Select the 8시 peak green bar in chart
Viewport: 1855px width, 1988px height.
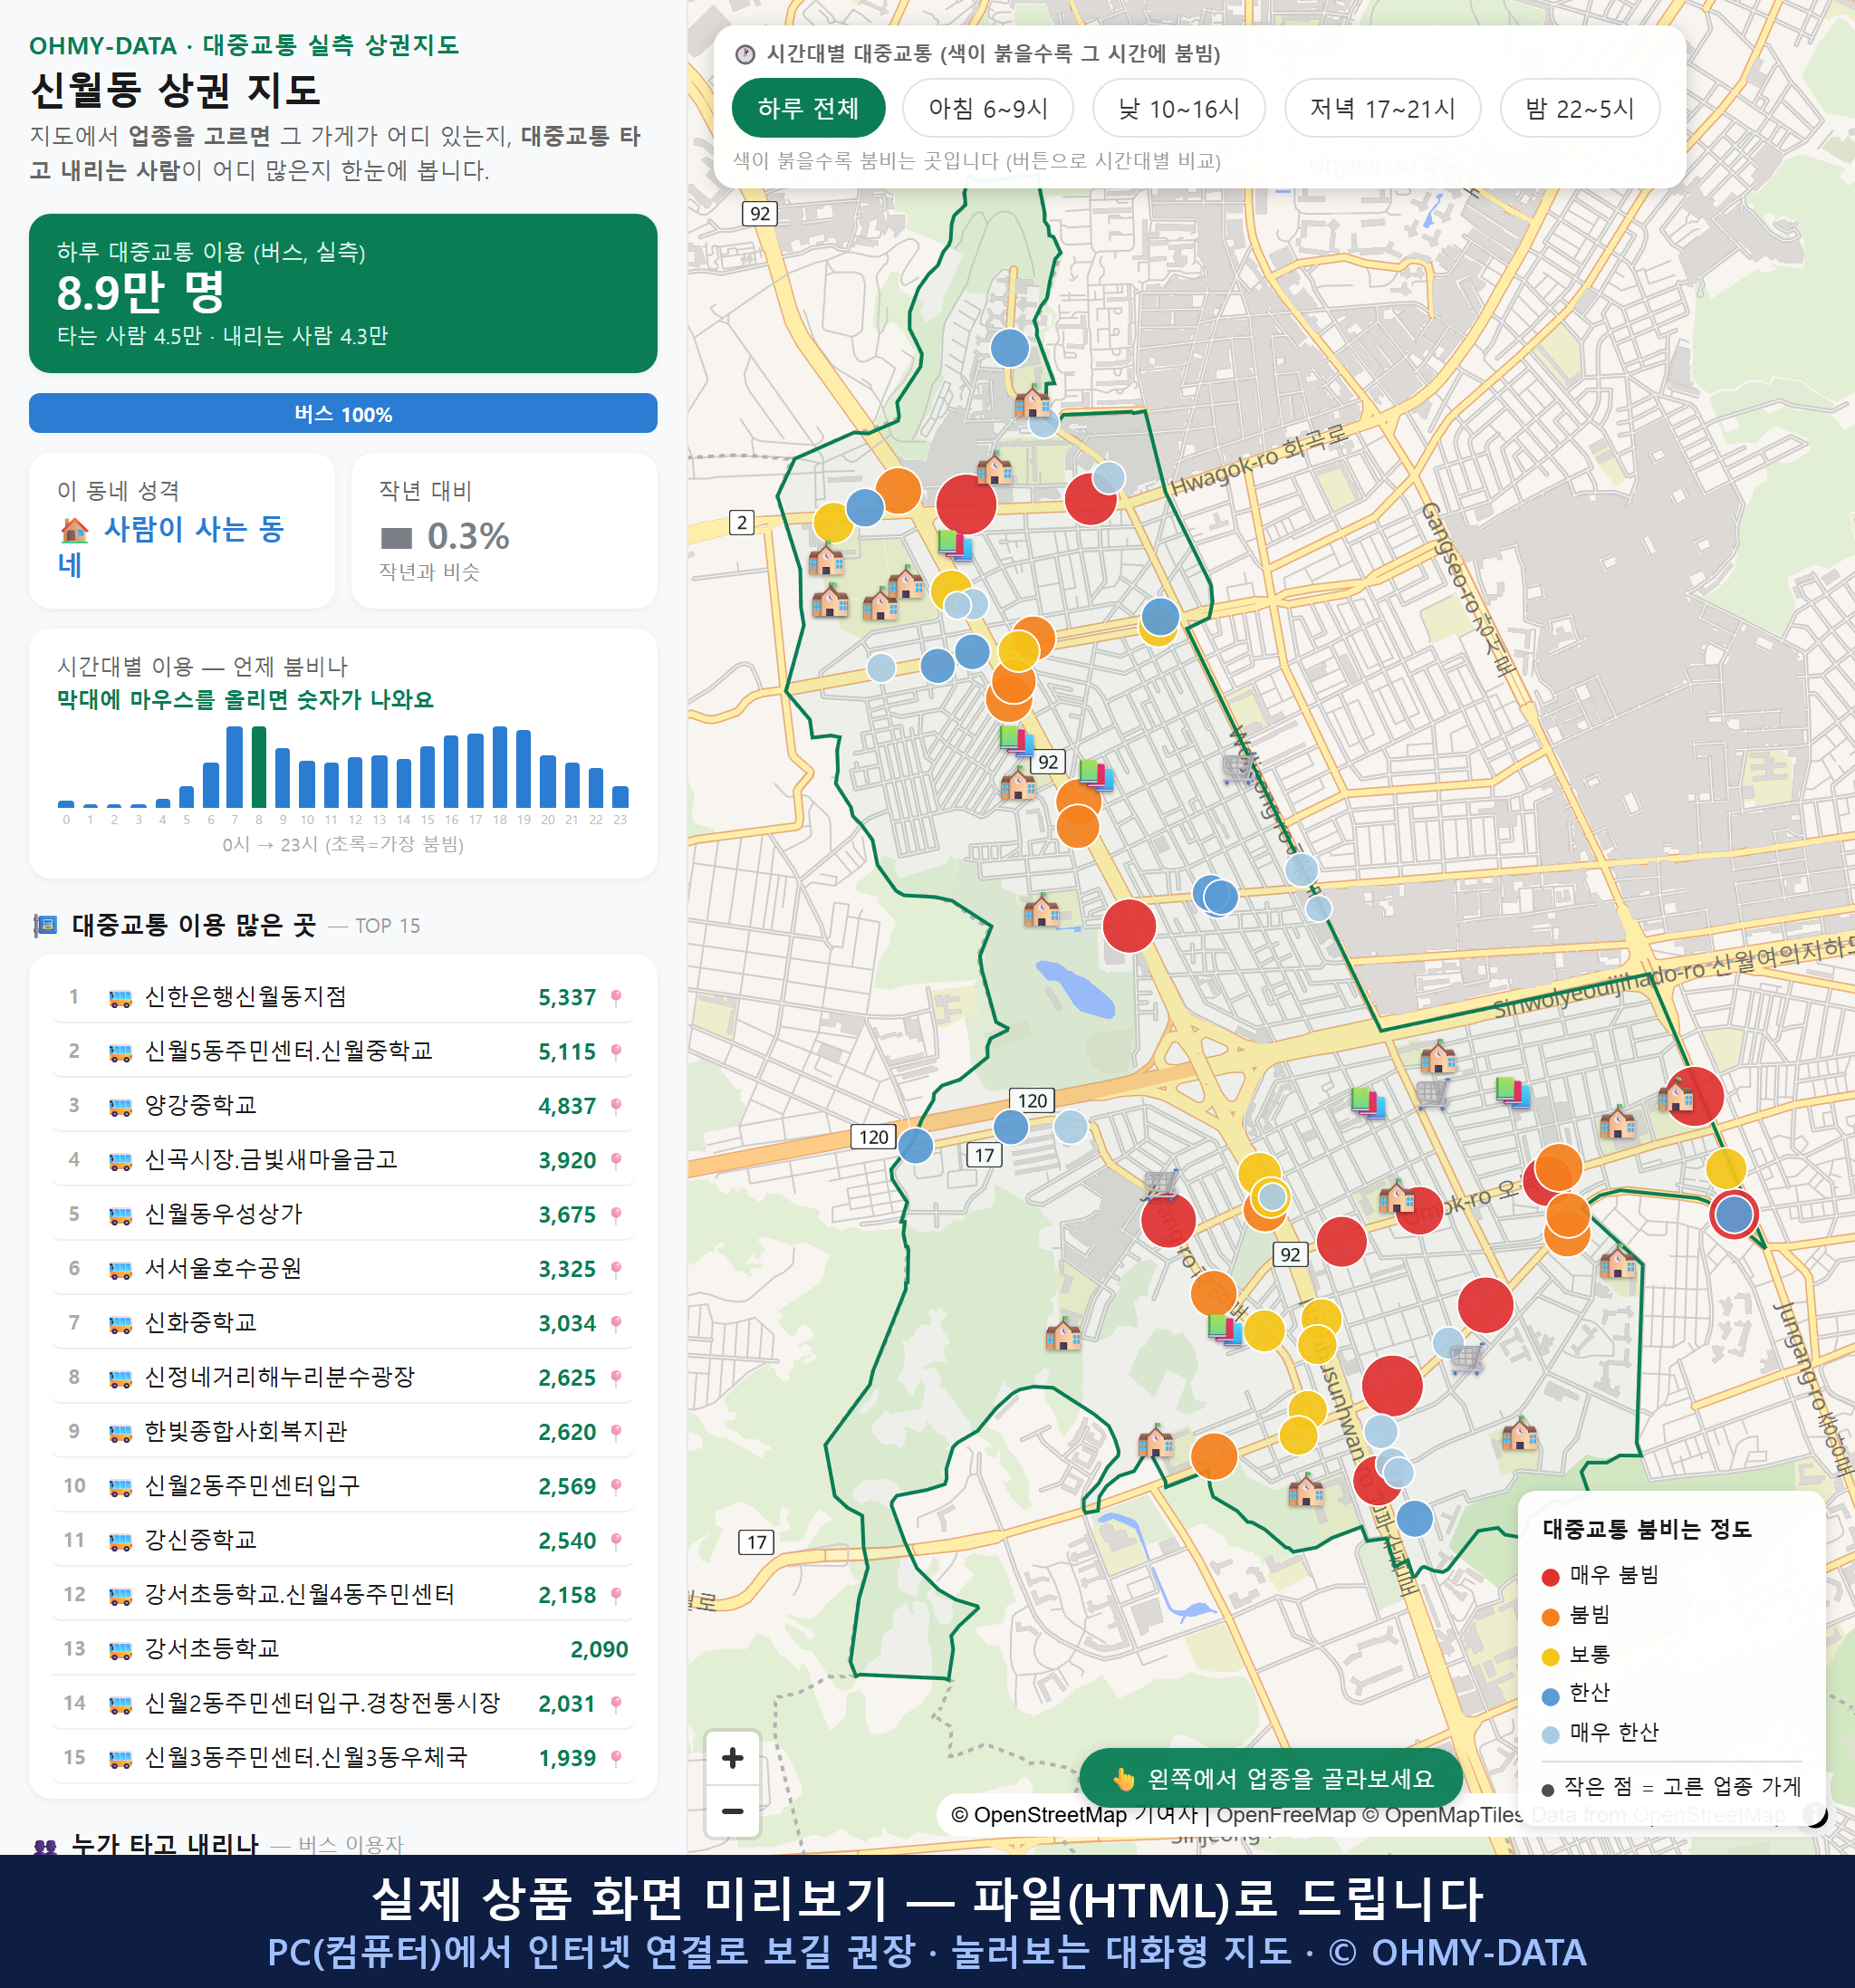[x=259, y=766]
